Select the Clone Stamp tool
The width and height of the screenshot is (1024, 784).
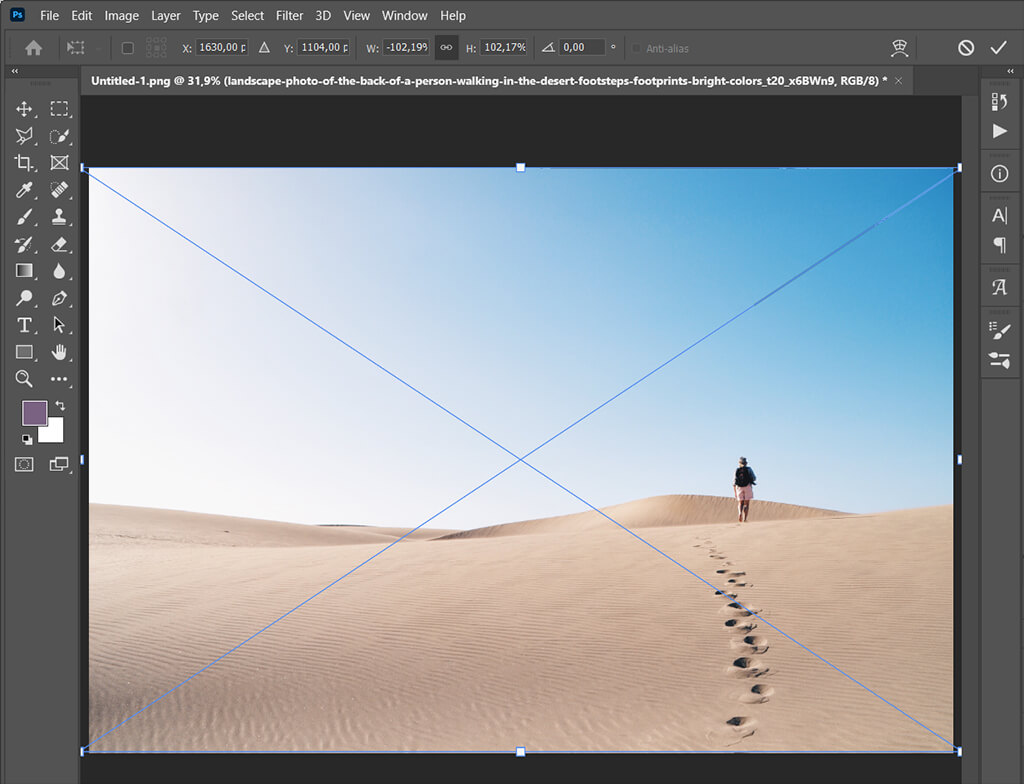(x=59, y=217)
